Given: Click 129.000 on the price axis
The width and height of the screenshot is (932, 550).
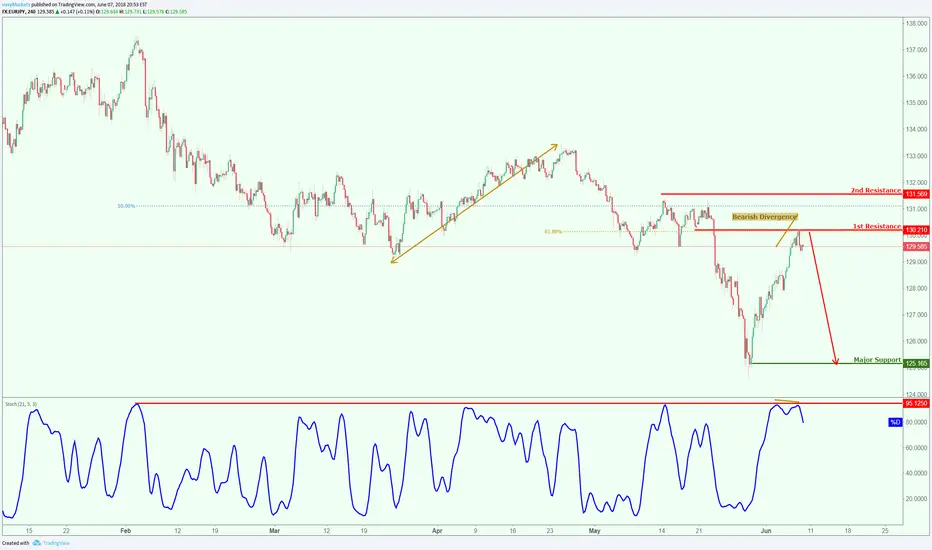Looking at the screenshot, I should coord(918,262).
